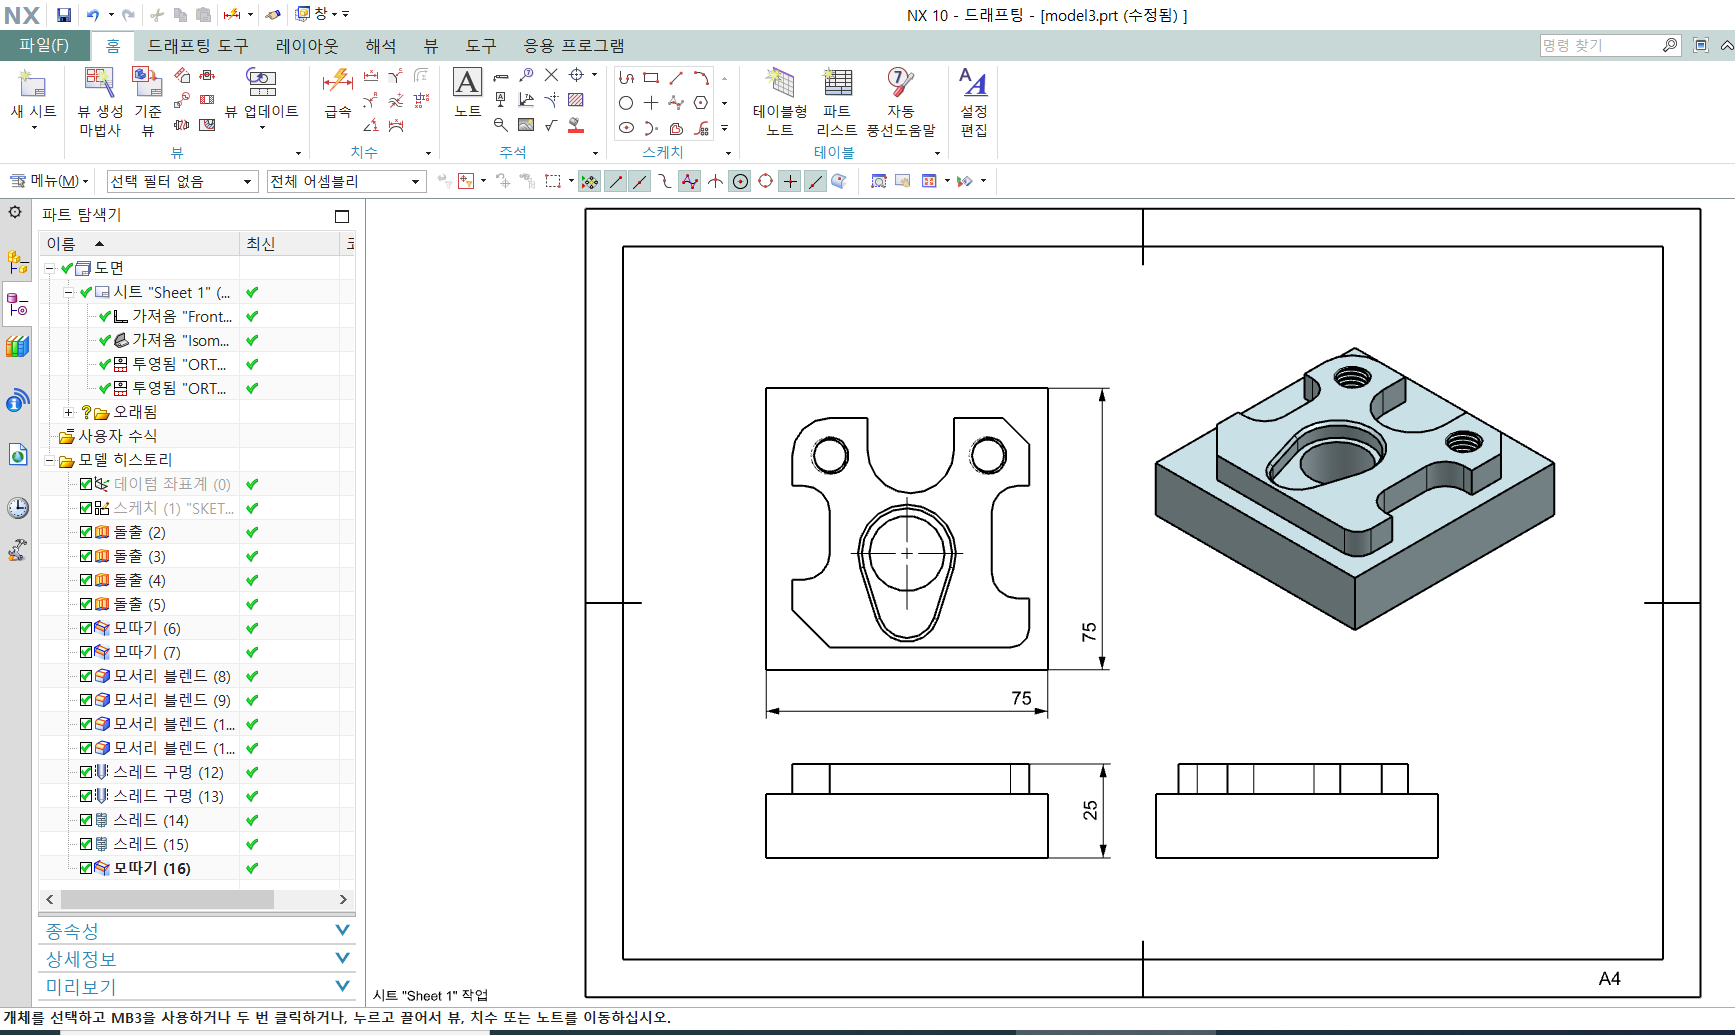Open the Reuse Library sidebar icon
The width and height of the screenshot is (1735, 1035).
click(18, 347)
